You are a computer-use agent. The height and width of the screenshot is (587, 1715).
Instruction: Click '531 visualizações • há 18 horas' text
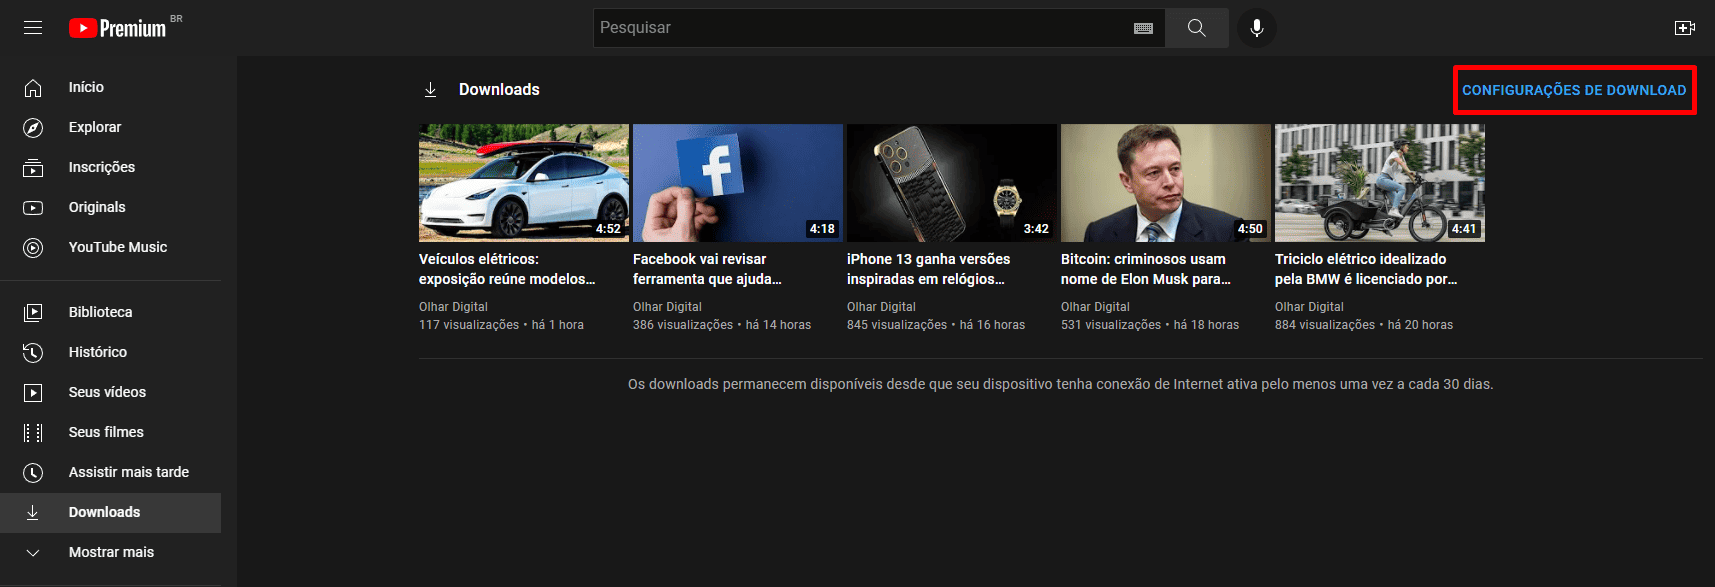(1150, 325)
